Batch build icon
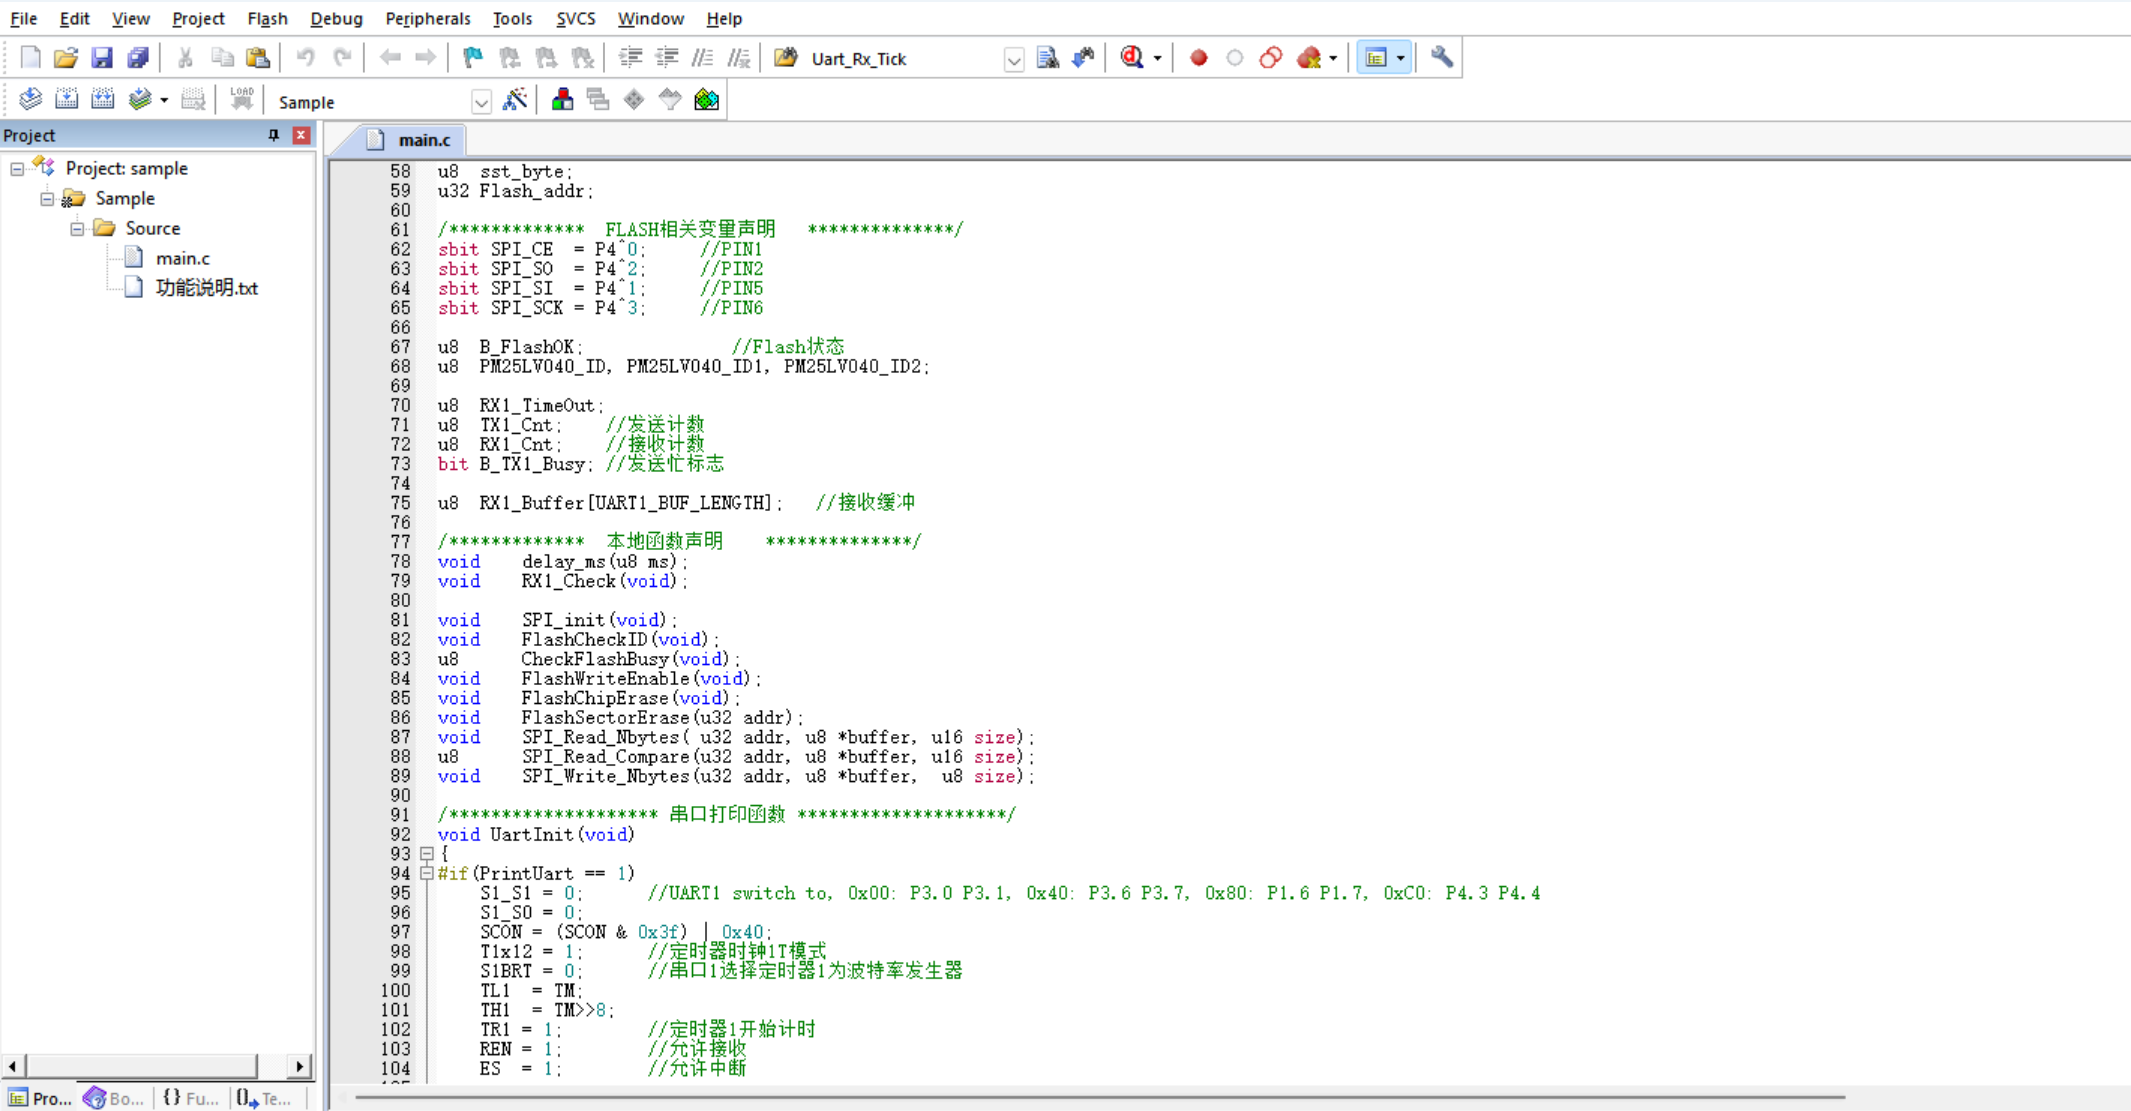This screenshot has height=1111, width=2131. click(x=140, y=99)
